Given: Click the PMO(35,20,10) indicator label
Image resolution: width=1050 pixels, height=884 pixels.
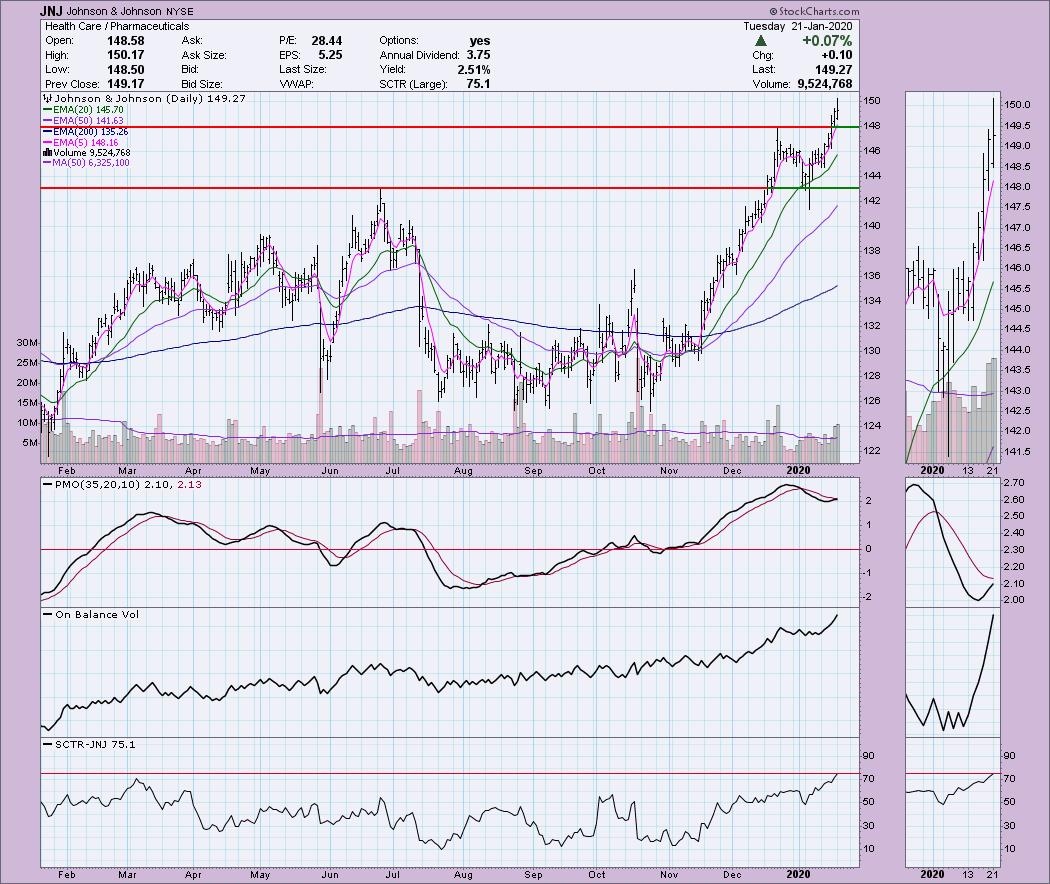Looking at the screenshot, I should [122, 485].
